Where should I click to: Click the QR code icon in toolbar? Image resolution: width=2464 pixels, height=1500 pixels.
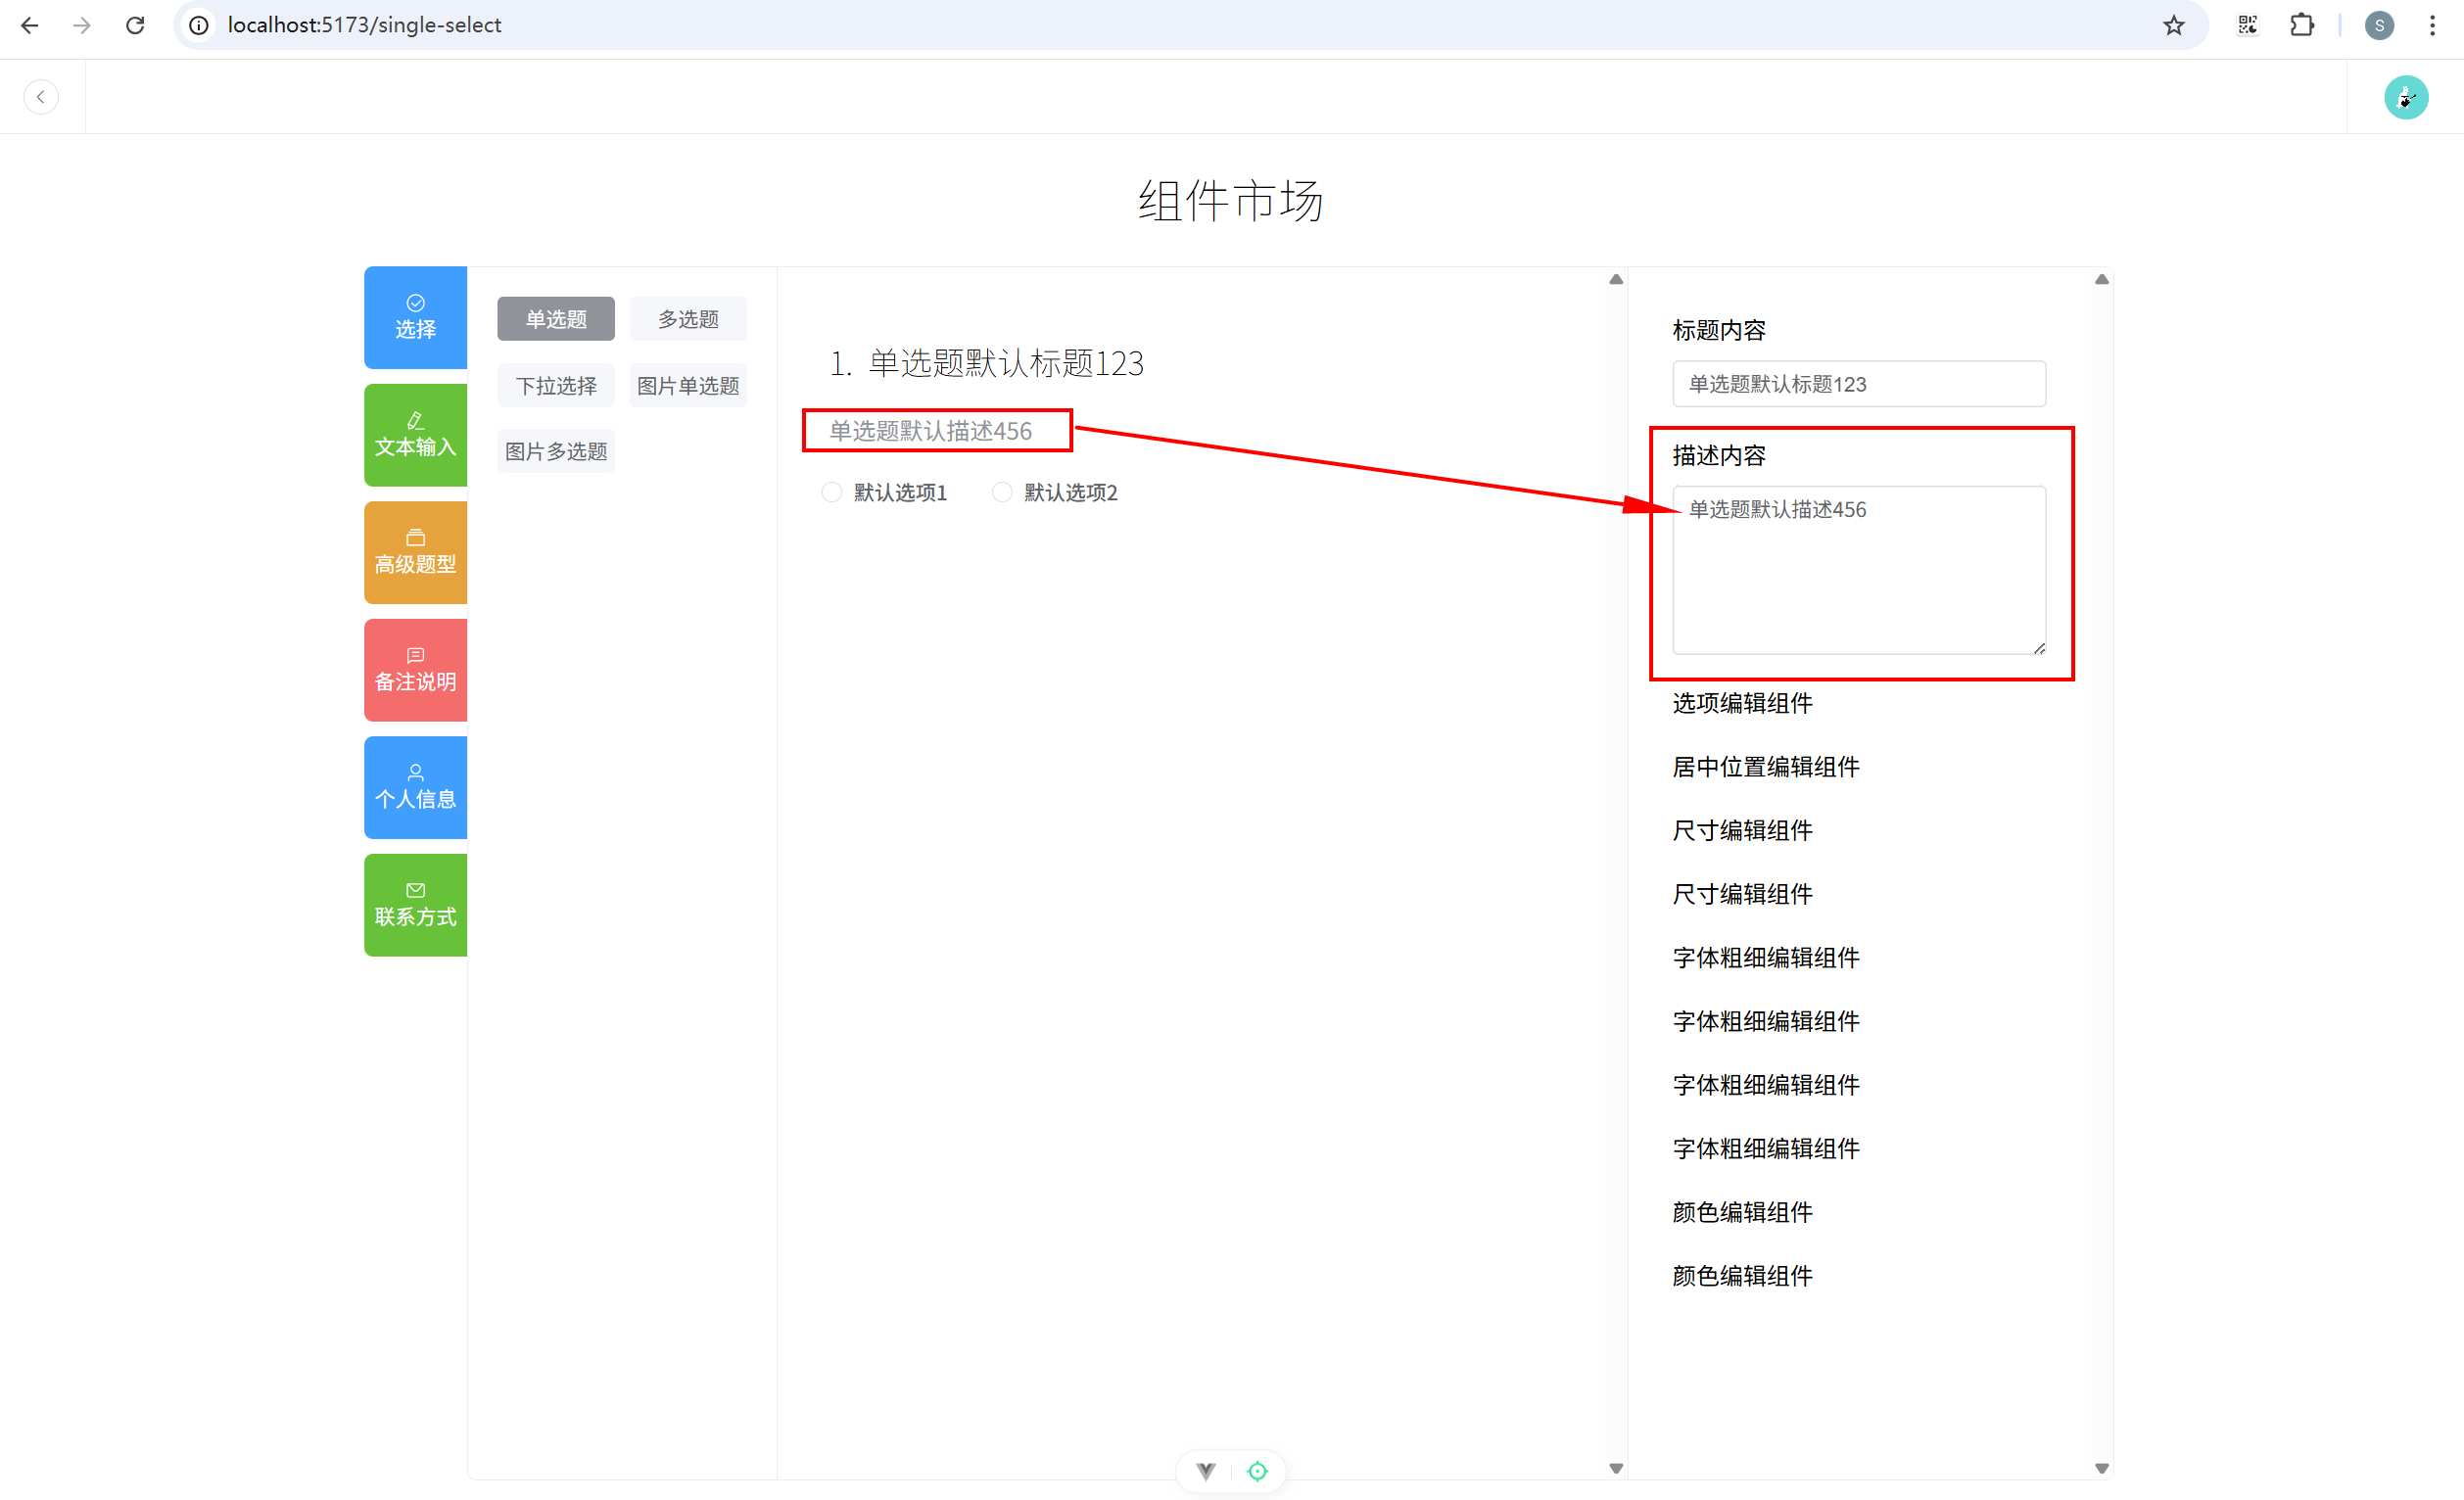tap(2247, 25)
